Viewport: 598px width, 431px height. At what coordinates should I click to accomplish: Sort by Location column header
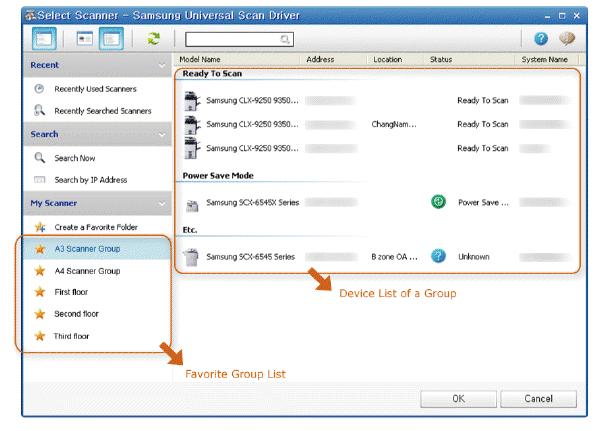387,60
